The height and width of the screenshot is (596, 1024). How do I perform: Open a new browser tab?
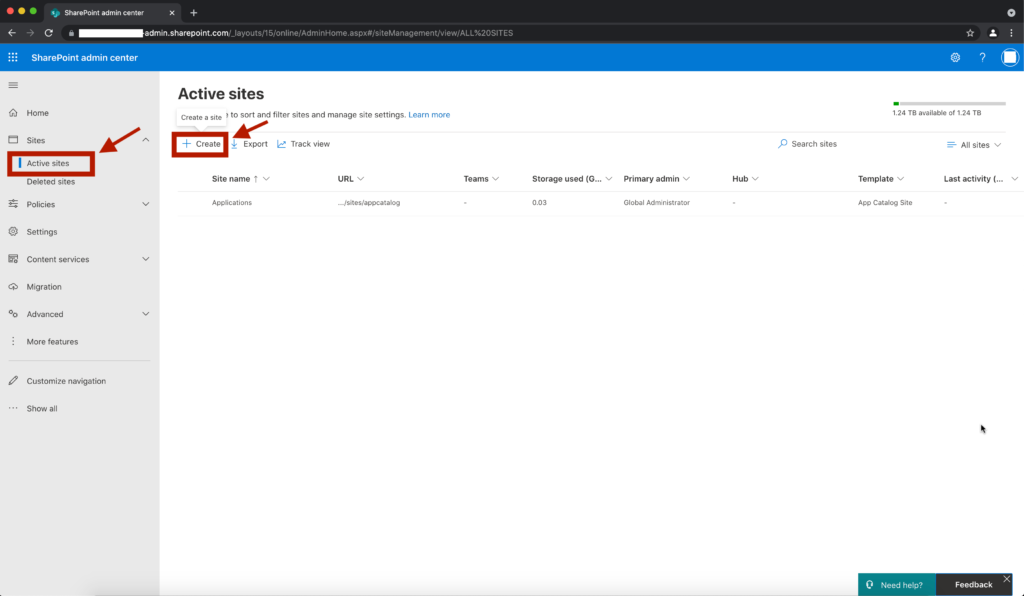click(x=193, y=12)
